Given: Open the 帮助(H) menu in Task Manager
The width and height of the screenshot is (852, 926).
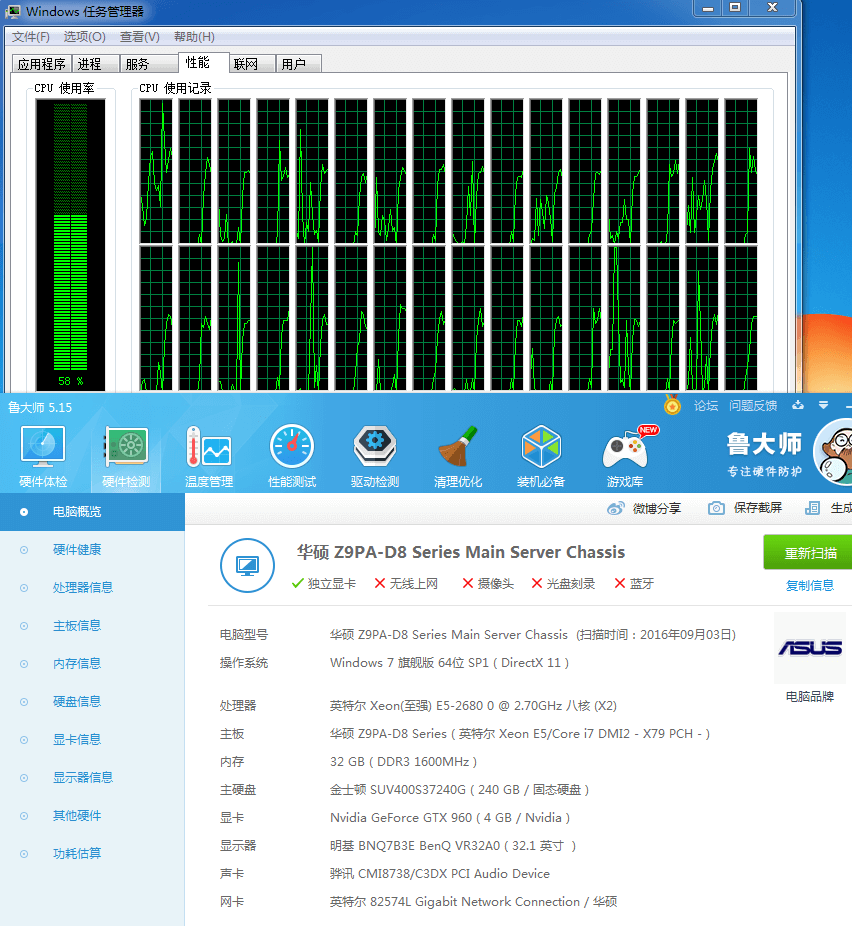Looking at the screenshot, I should coord(194,37).
